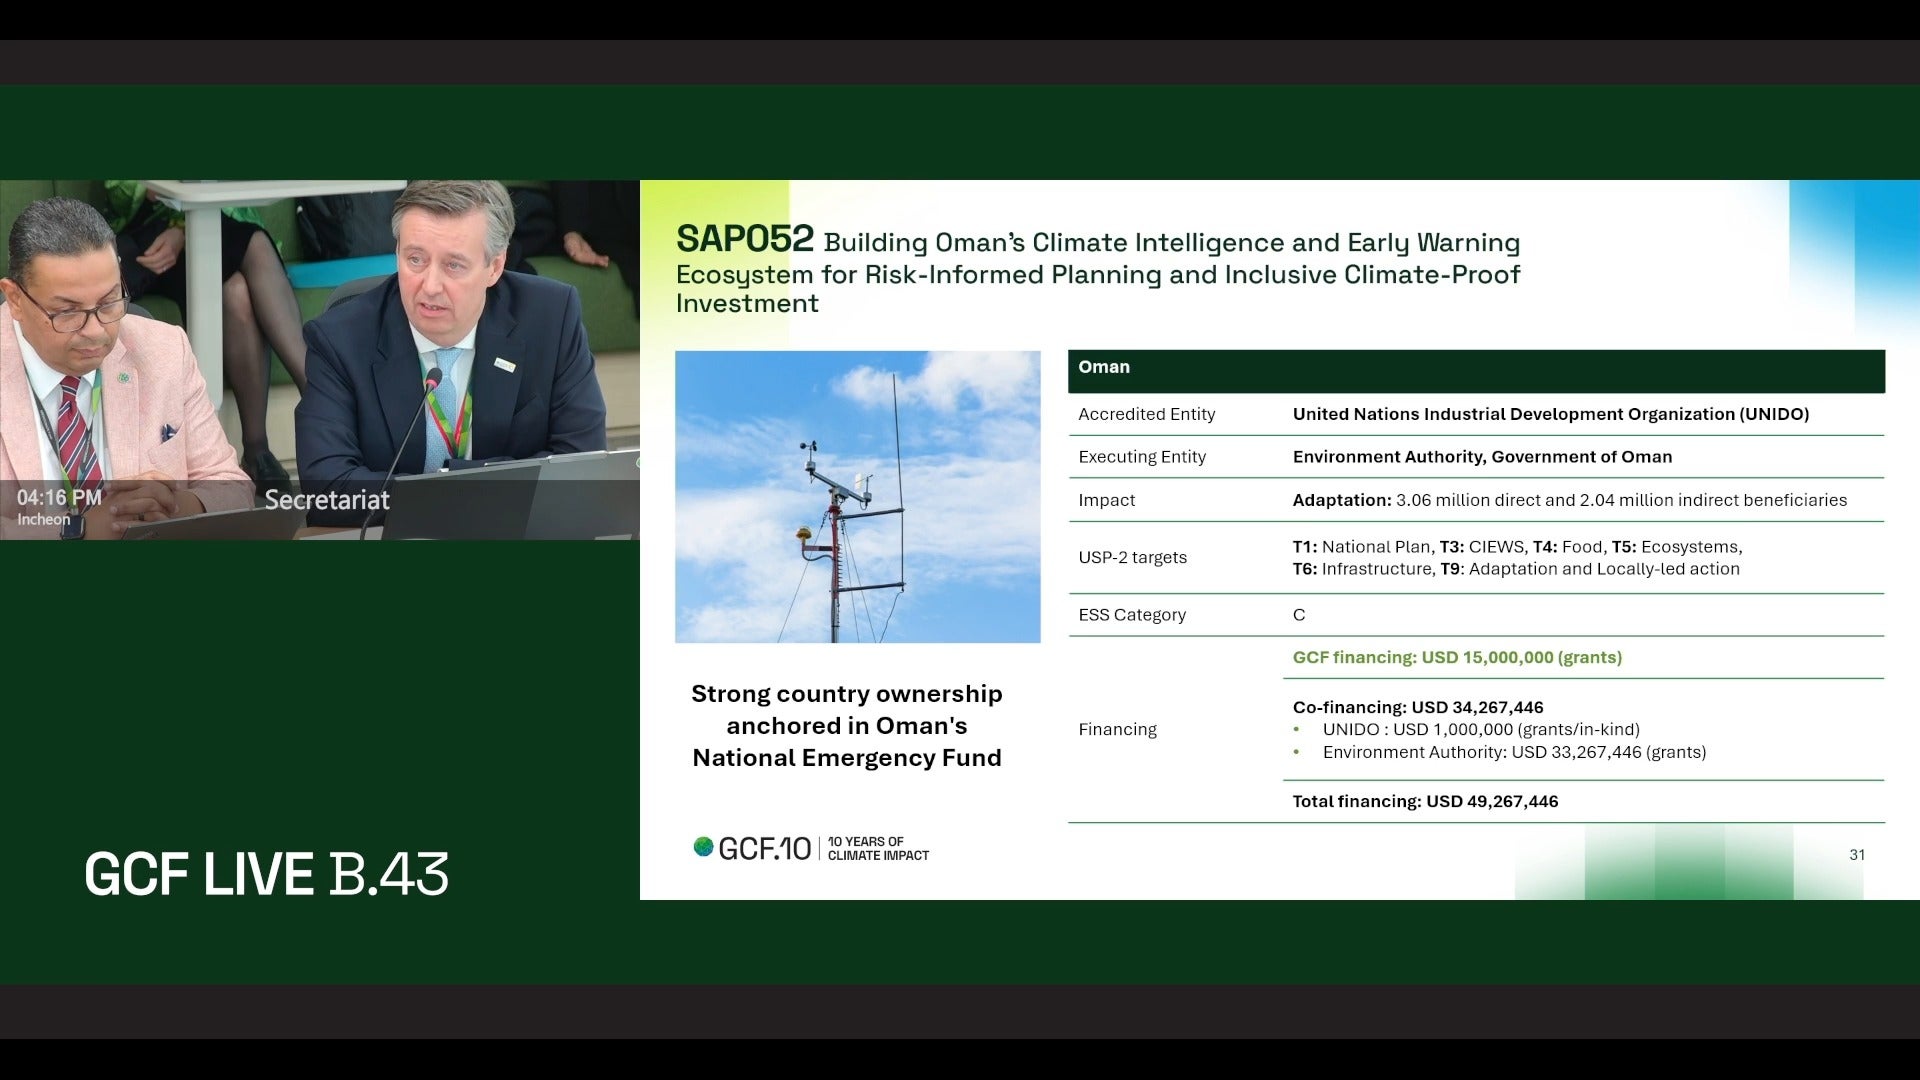Click the GCF LIVE B.43 title text
This screenshot has width=1920, height=1080.
pos(267,874)
